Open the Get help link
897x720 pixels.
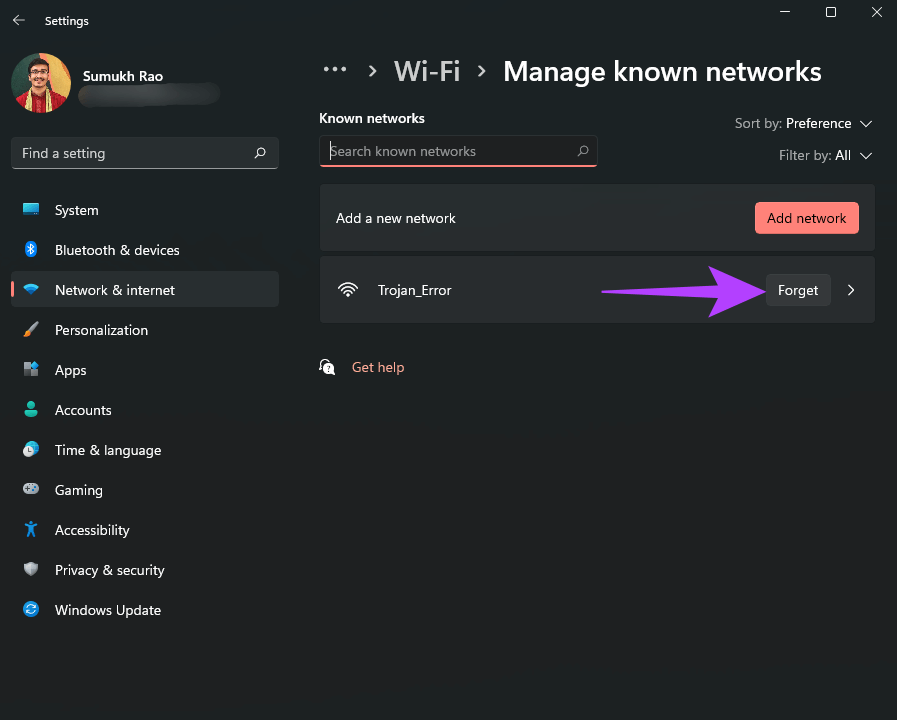pyautogui.click(x=378, y=367)
